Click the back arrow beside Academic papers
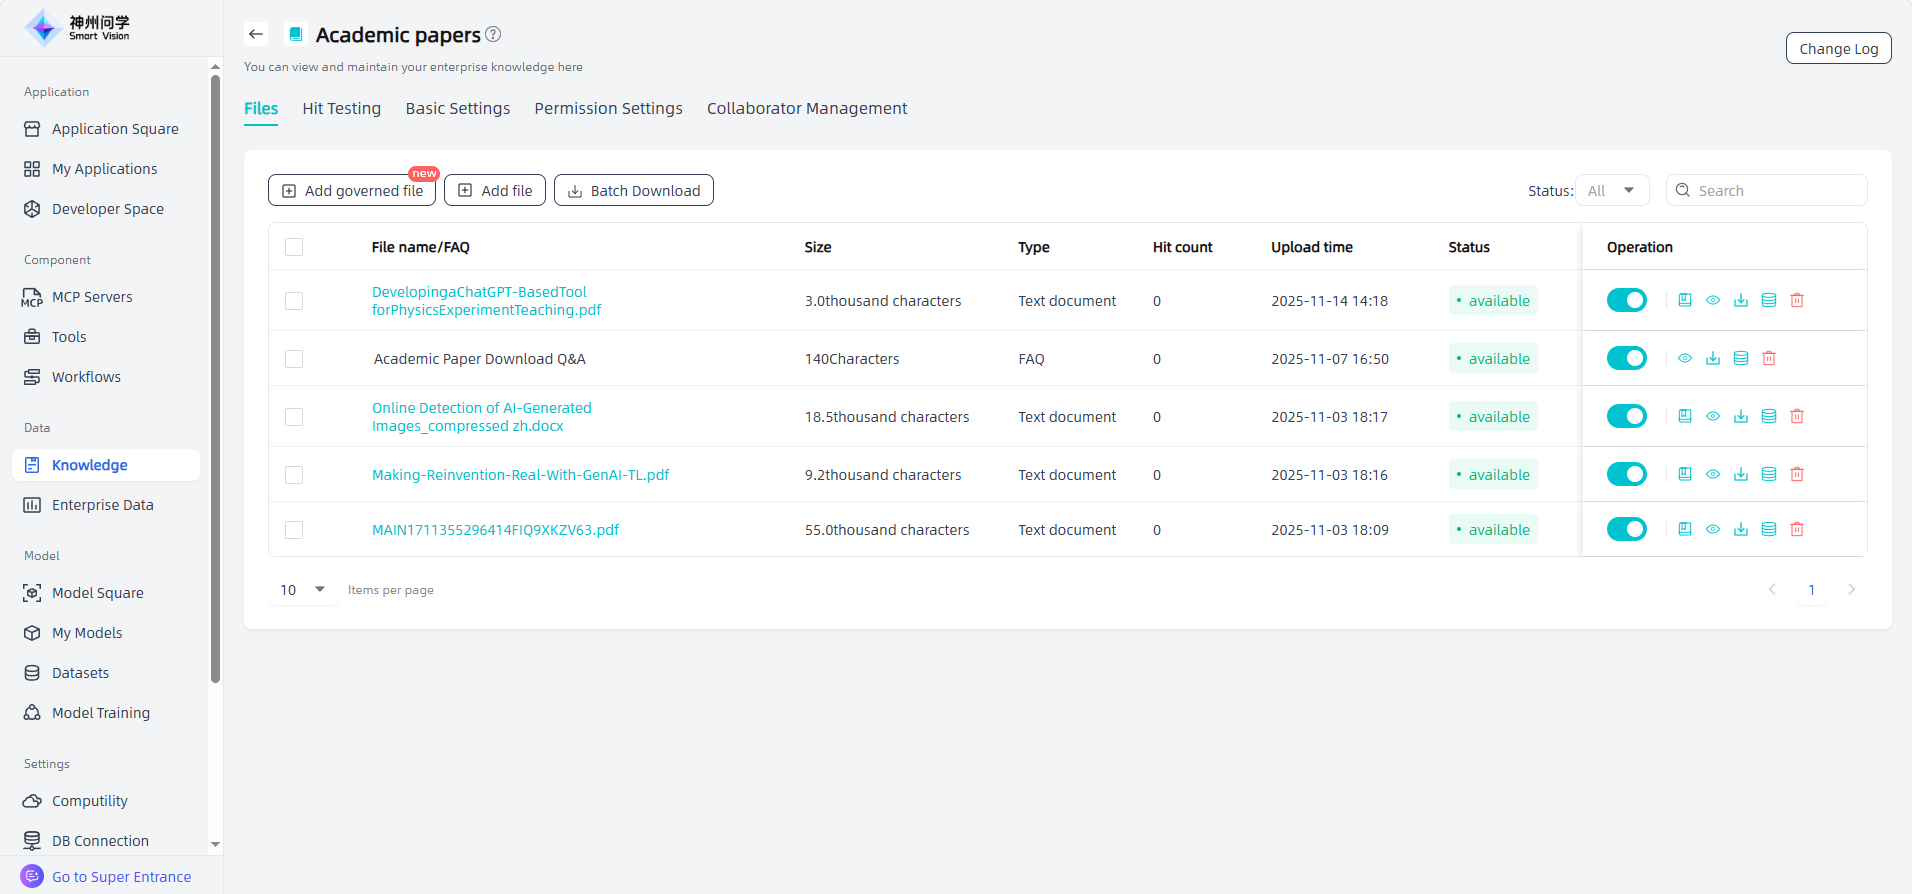Viewport: 1912px width, 894px height. 256,34
